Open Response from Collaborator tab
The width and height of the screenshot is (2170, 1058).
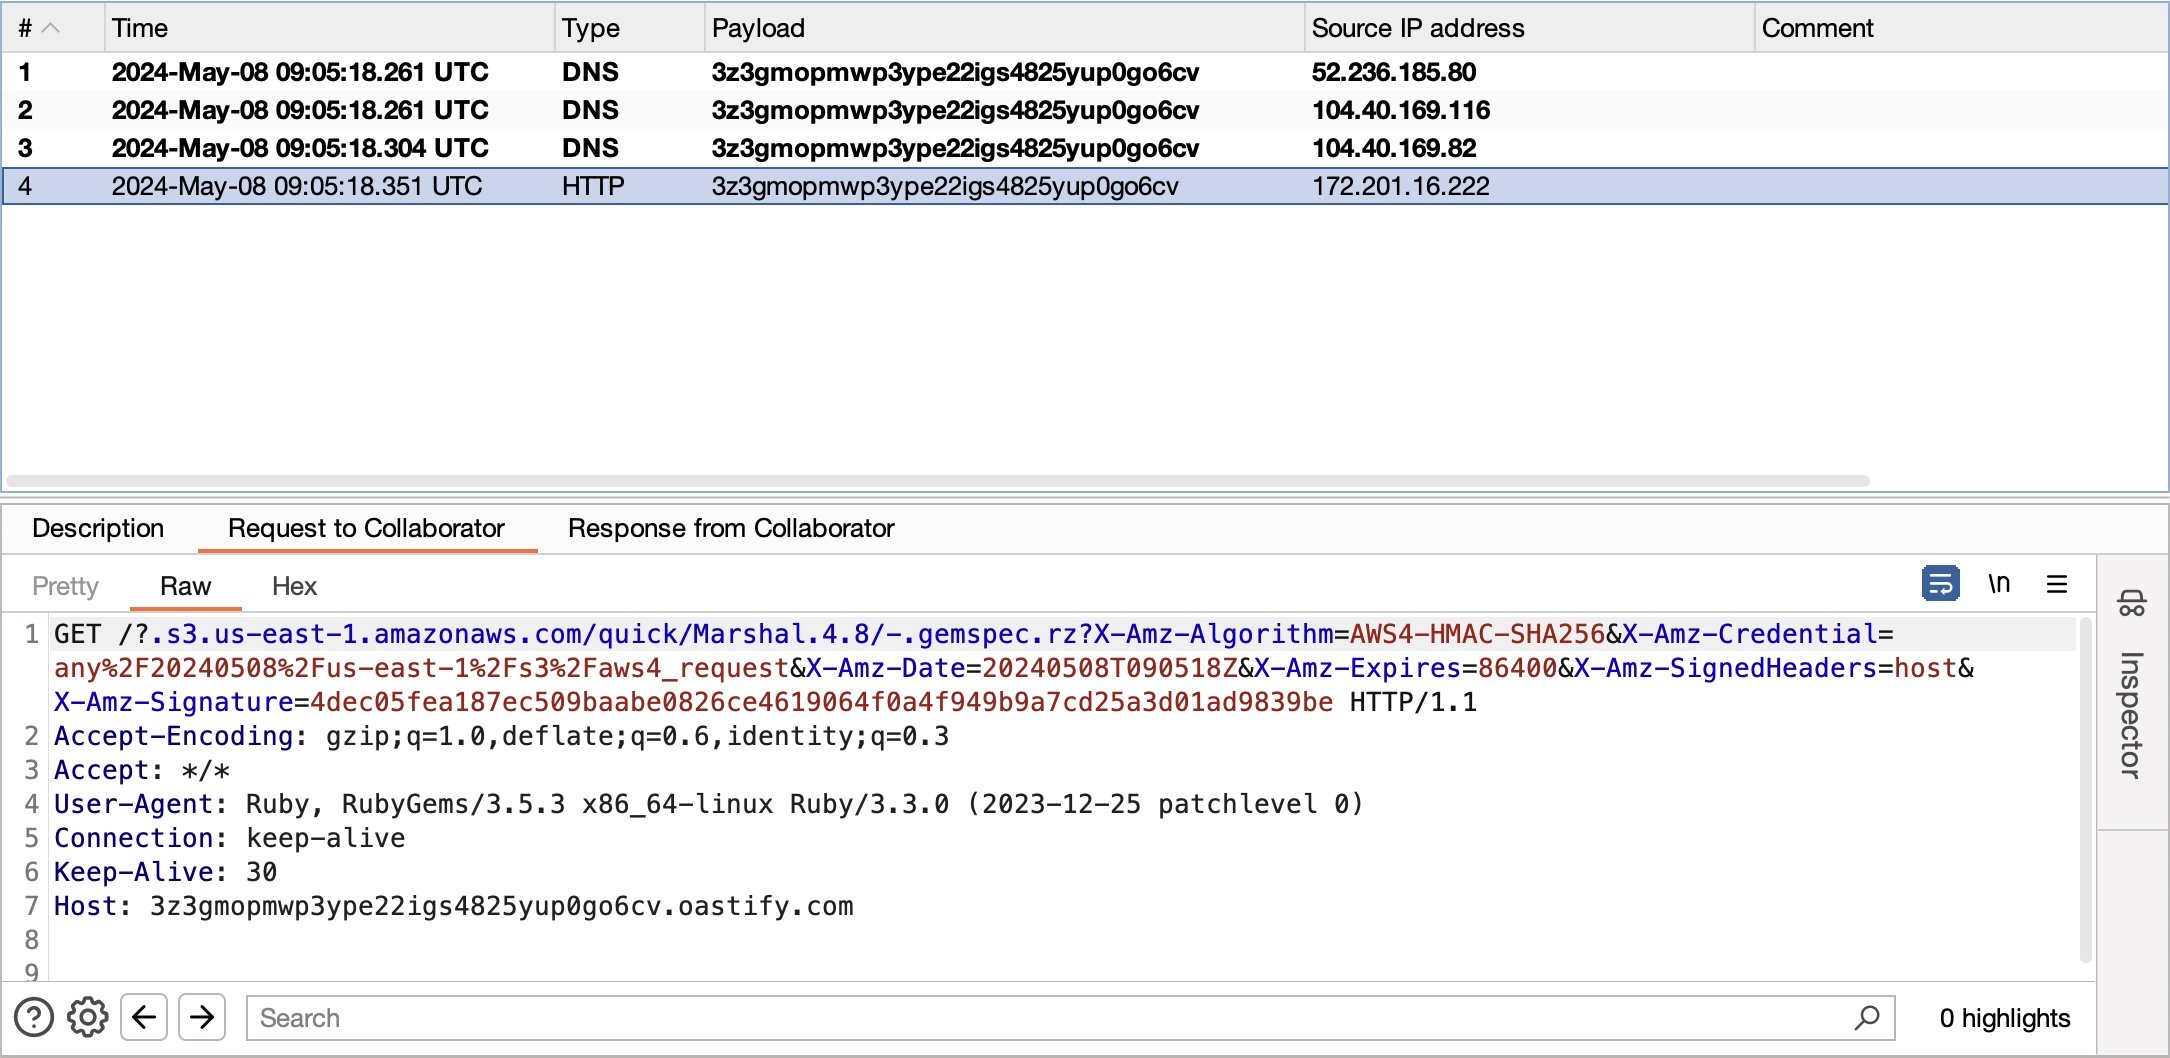tap(730, 528)
